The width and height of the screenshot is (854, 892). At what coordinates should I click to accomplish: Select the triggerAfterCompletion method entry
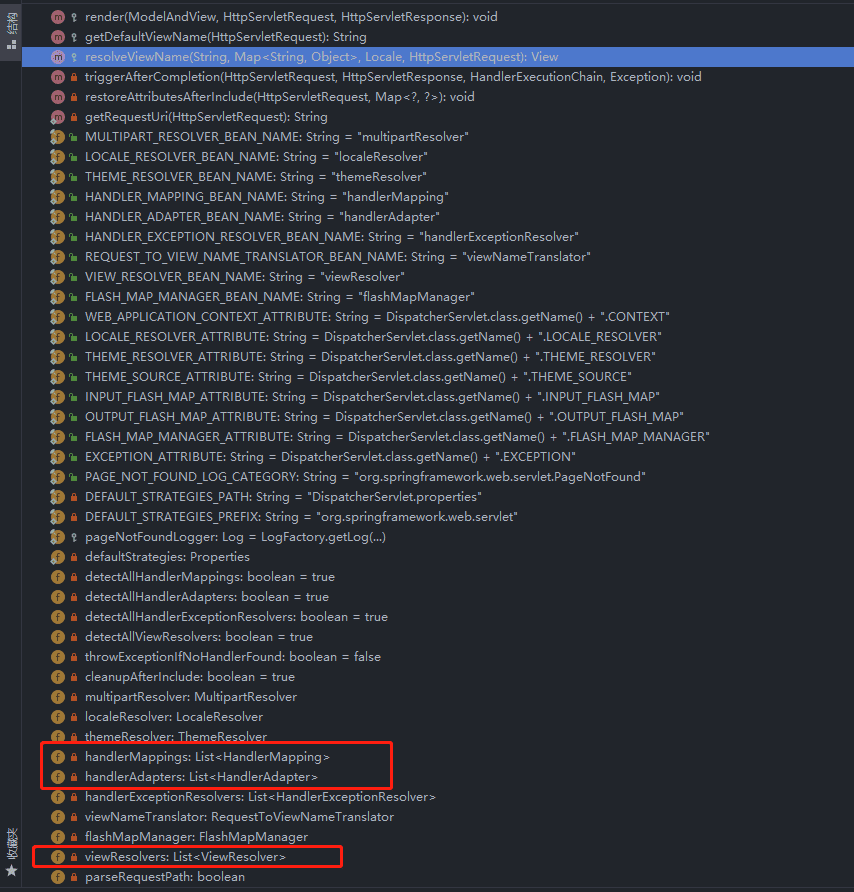(x=393, y=77)
